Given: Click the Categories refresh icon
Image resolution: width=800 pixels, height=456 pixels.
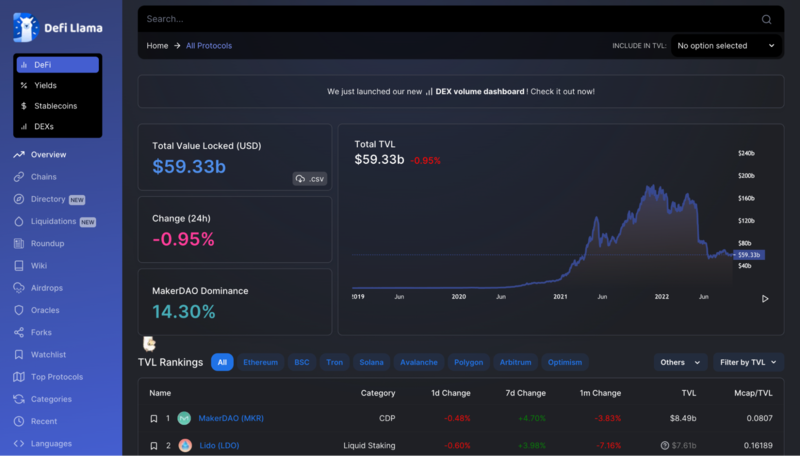Looking at the screenshot, I should point(19,399).
